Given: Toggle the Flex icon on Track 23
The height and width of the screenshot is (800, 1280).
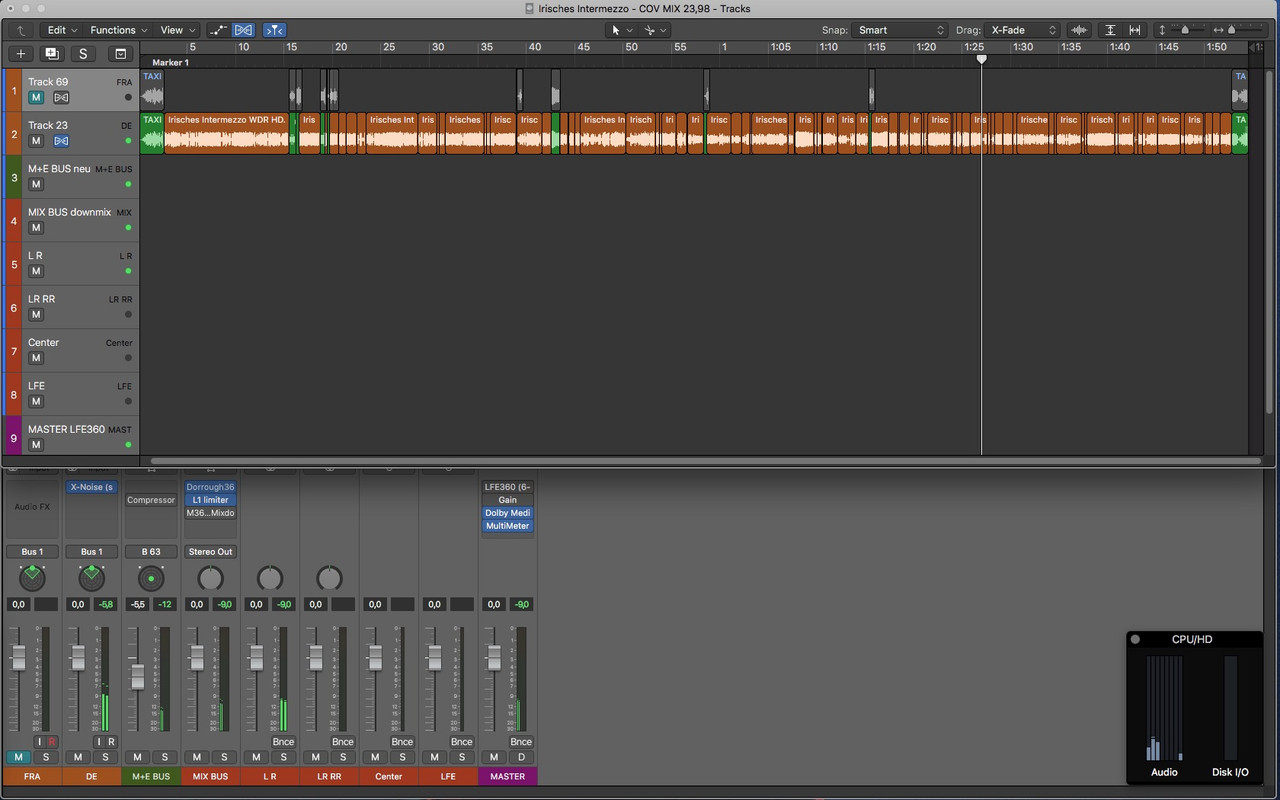Looking at the screenshot, I should pyautogui.click(x=61, y=141).
